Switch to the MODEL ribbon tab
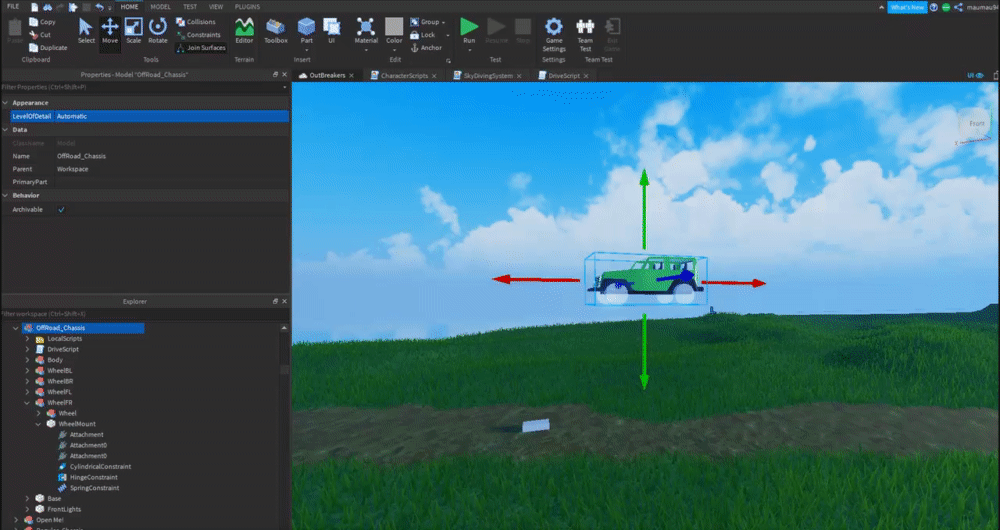 160,6
